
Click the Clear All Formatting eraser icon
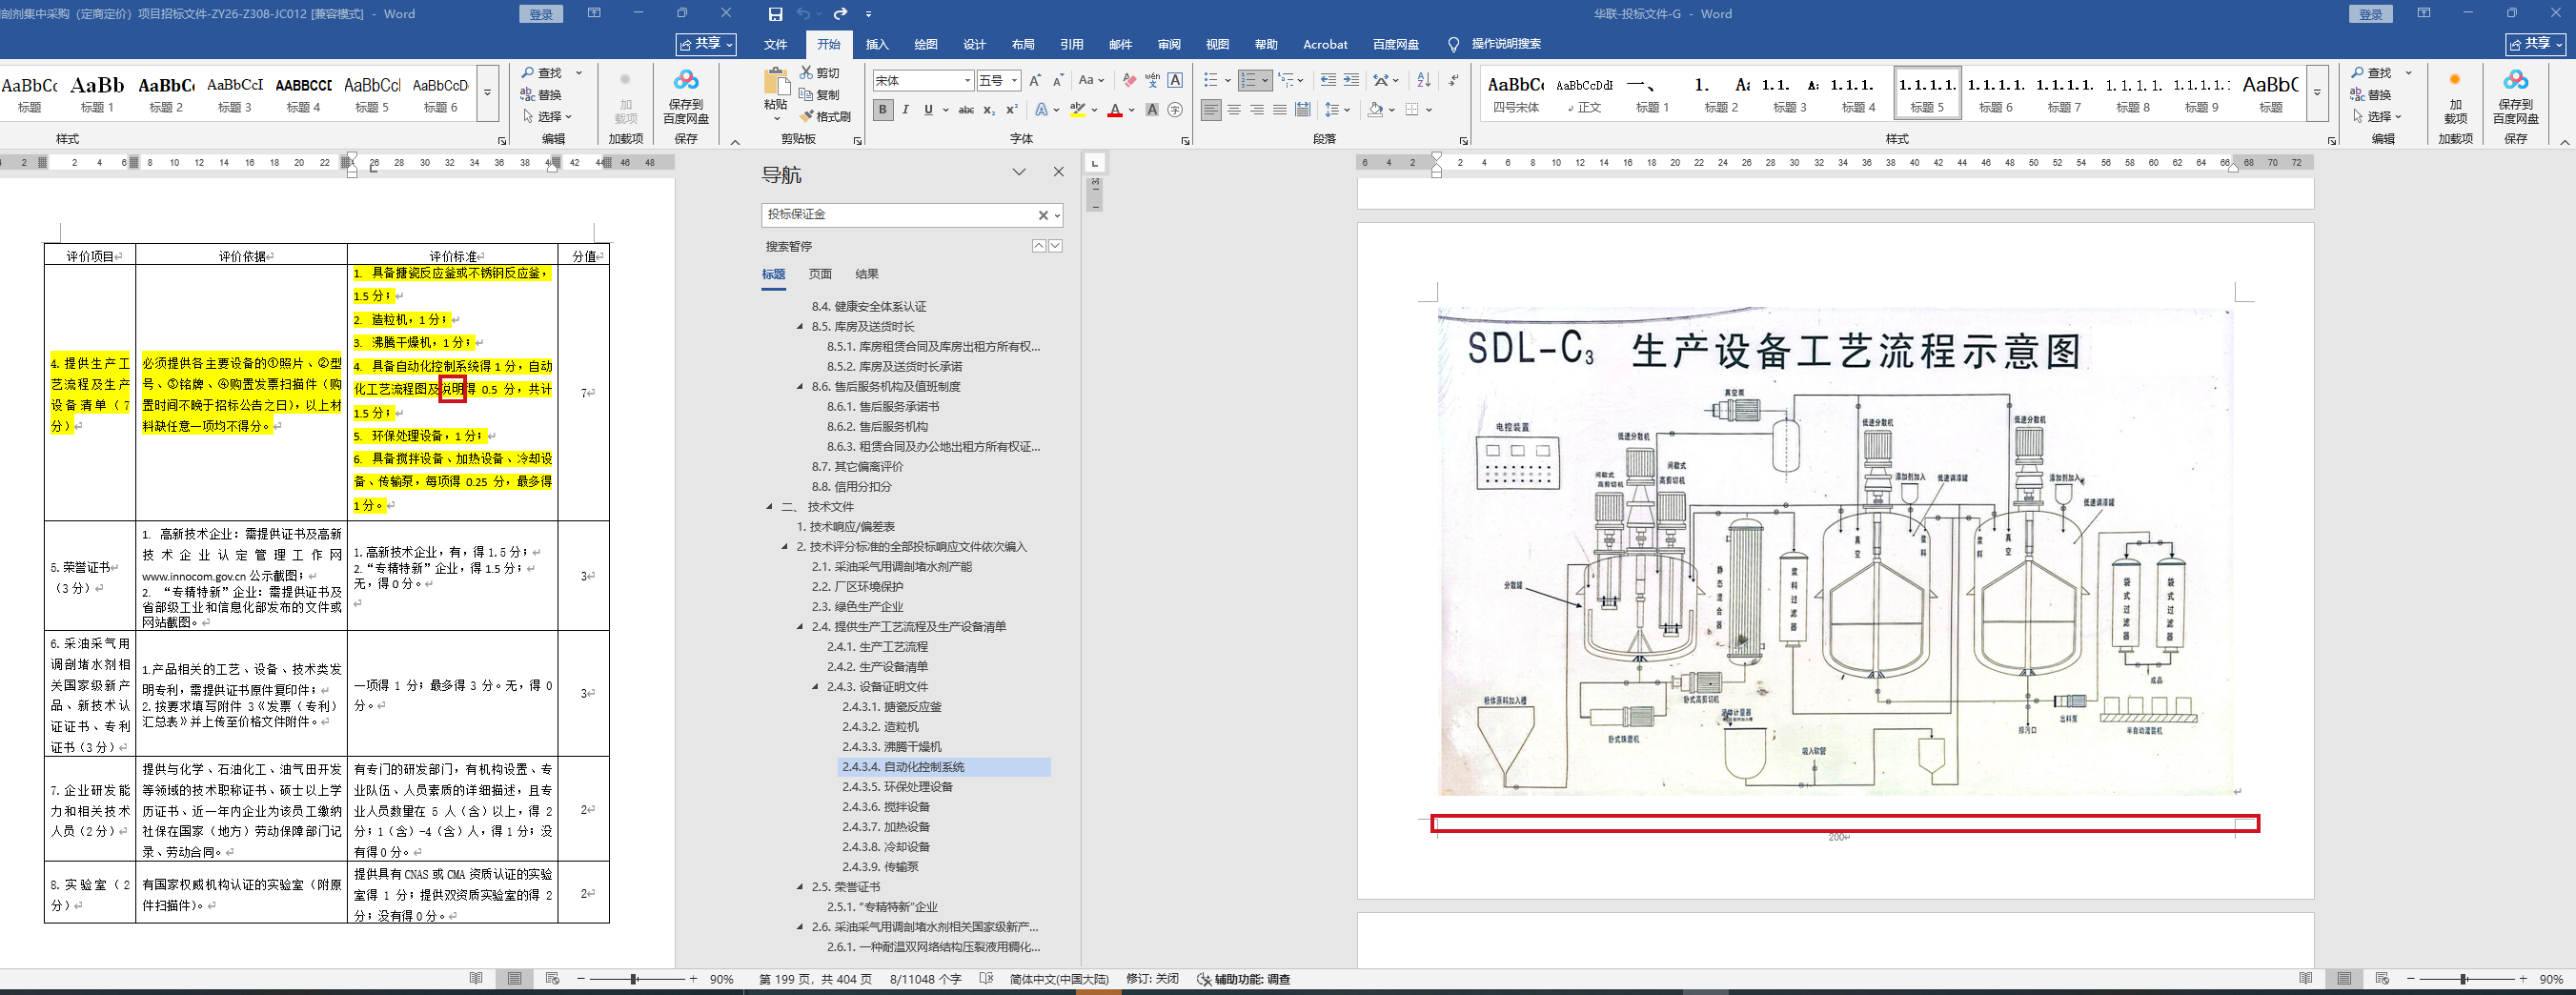1129,80
